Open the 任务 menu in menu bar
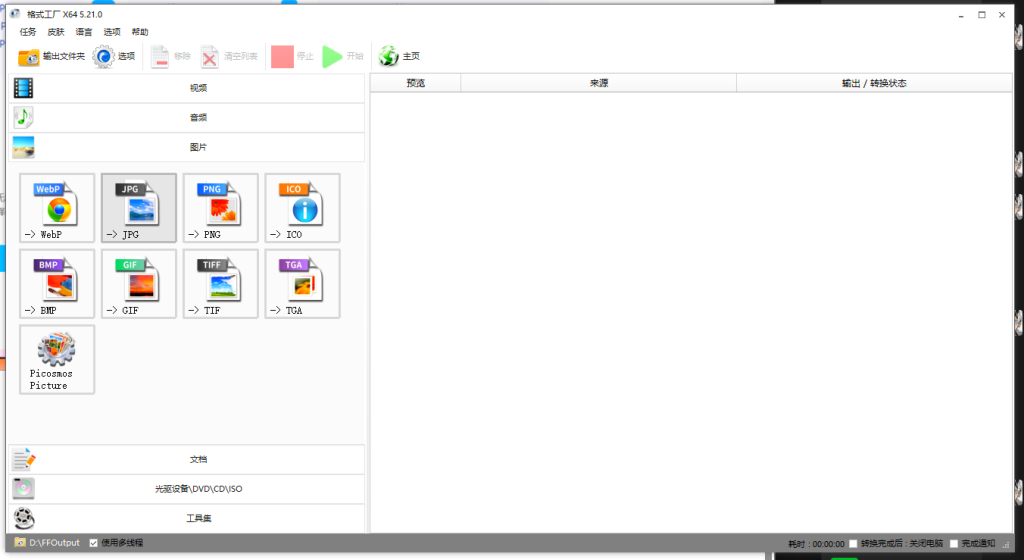Viewport: 1024px width, 560px height. point(28,32)
